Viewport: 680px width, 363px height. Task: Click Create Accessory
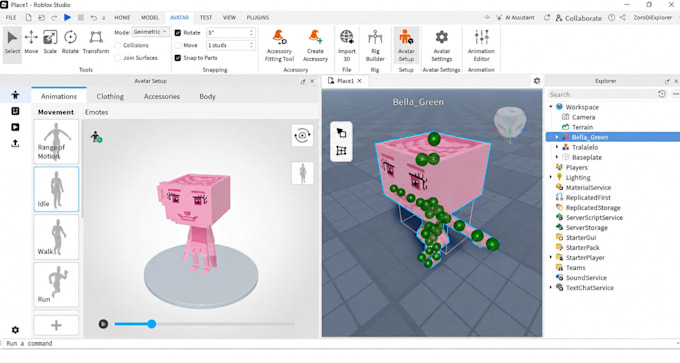(x=315, y=45)
